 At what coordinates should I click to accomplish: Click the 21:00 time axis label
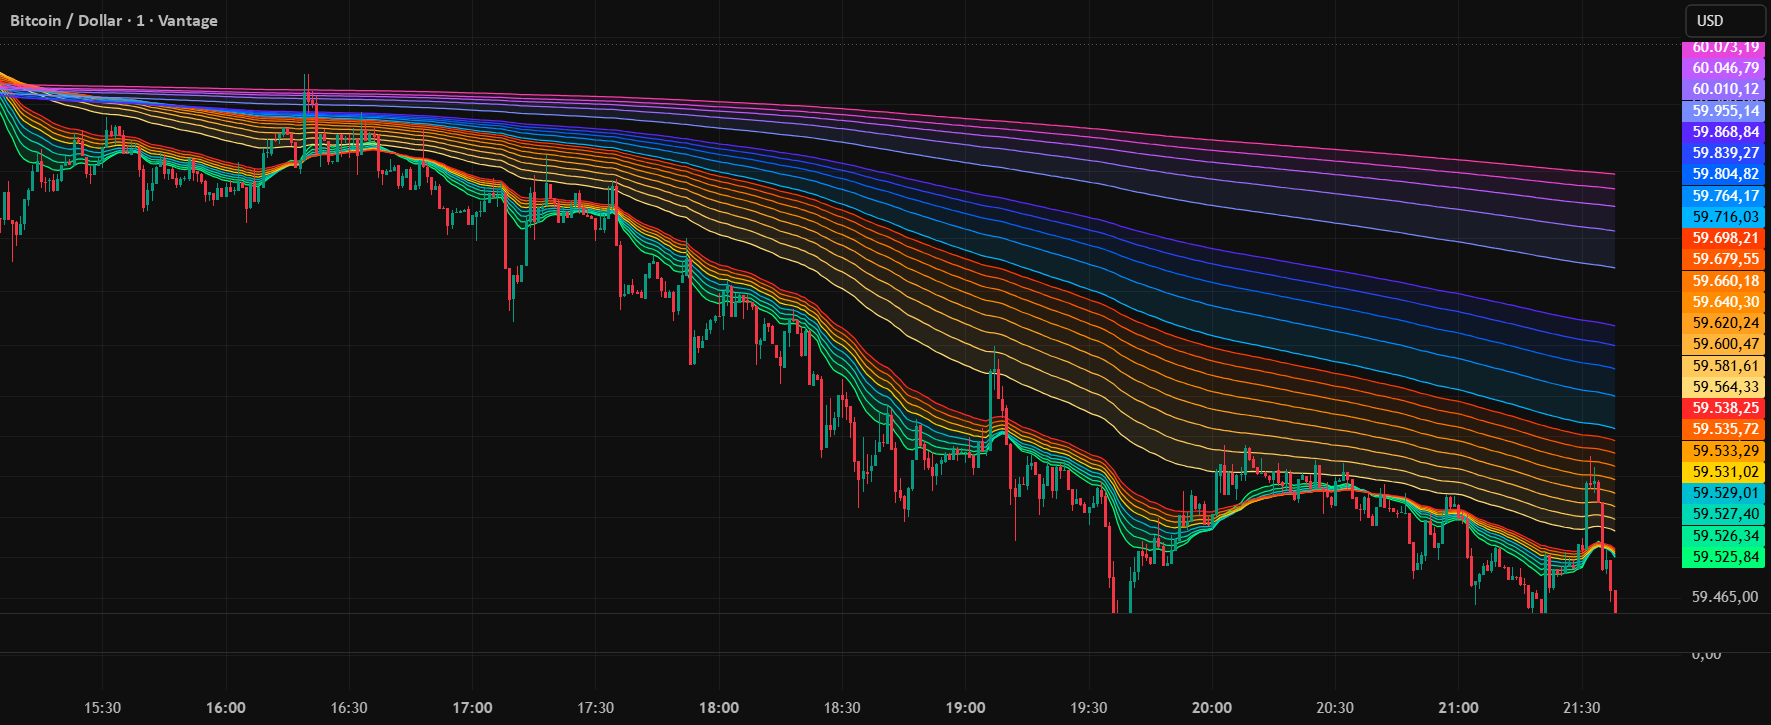click(x=1459, y=708)
